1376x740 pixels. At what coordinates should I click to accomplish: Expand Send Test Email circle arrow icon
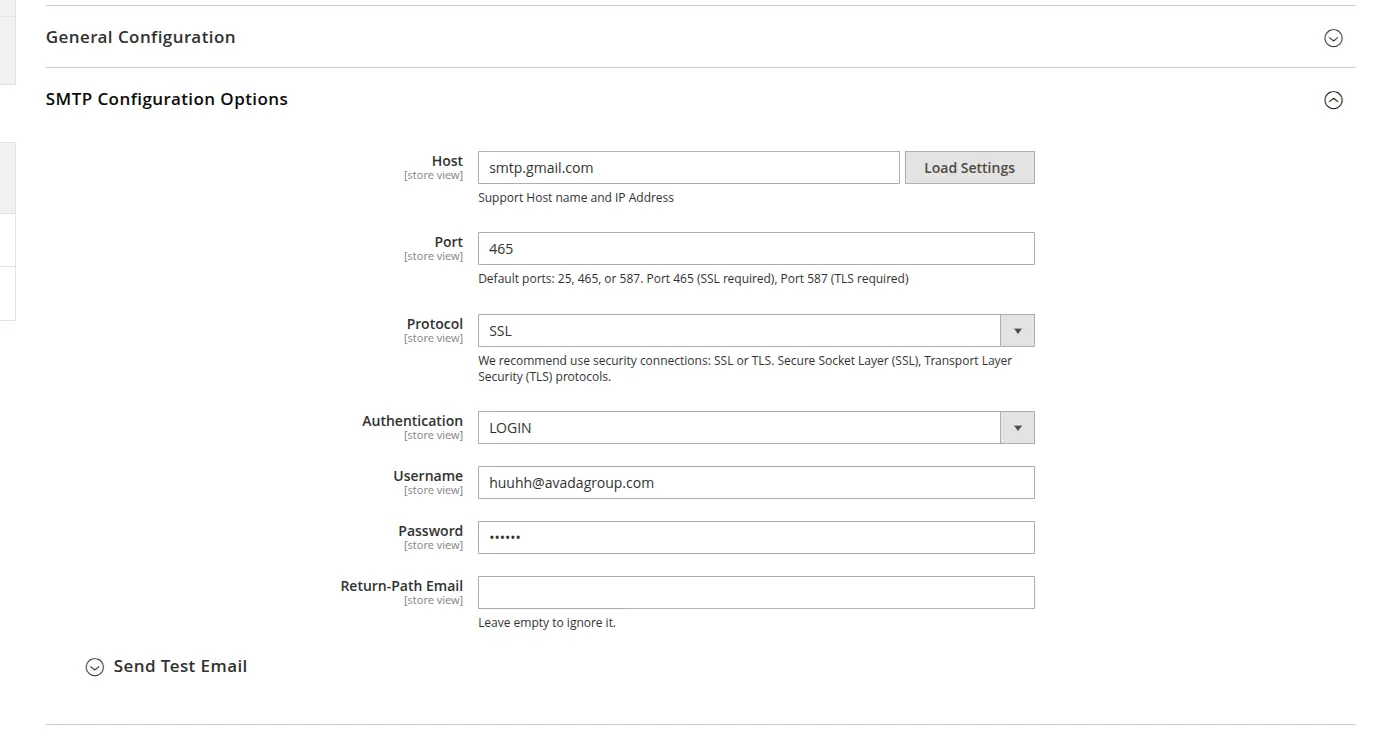click(95, 667)
